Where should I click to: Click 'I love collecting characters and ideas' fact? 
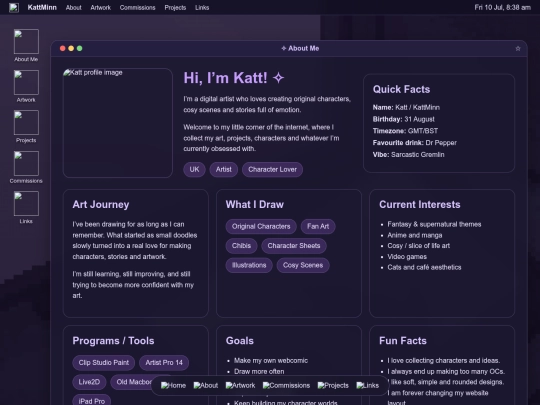click(444, 361)
